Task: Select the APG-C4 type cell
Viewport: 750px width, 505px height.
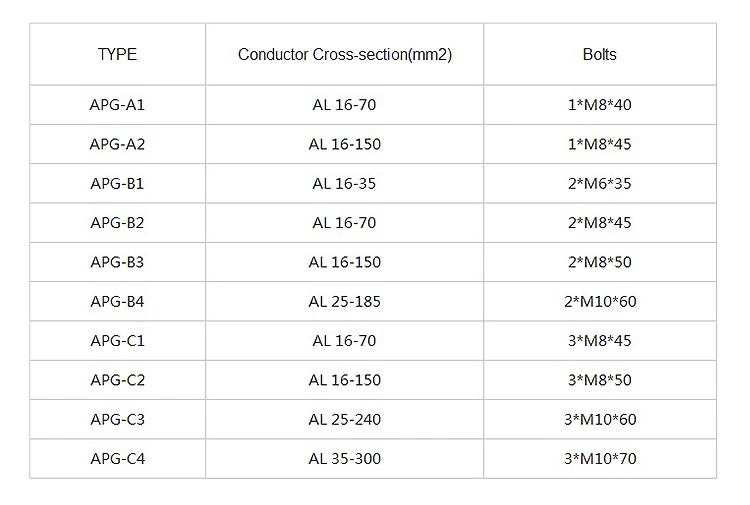Action: pos(117,459)
